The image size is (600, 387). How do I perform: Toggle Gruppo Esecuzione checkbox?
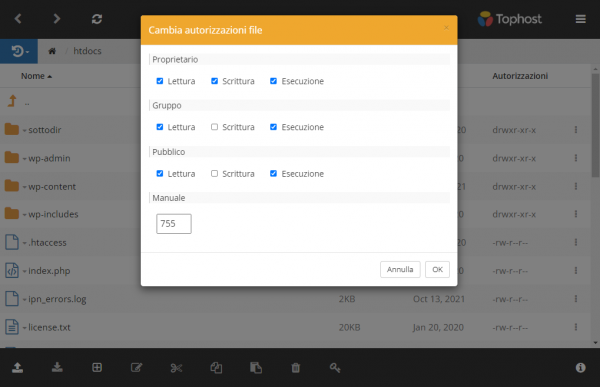click(x=273, y=127)
